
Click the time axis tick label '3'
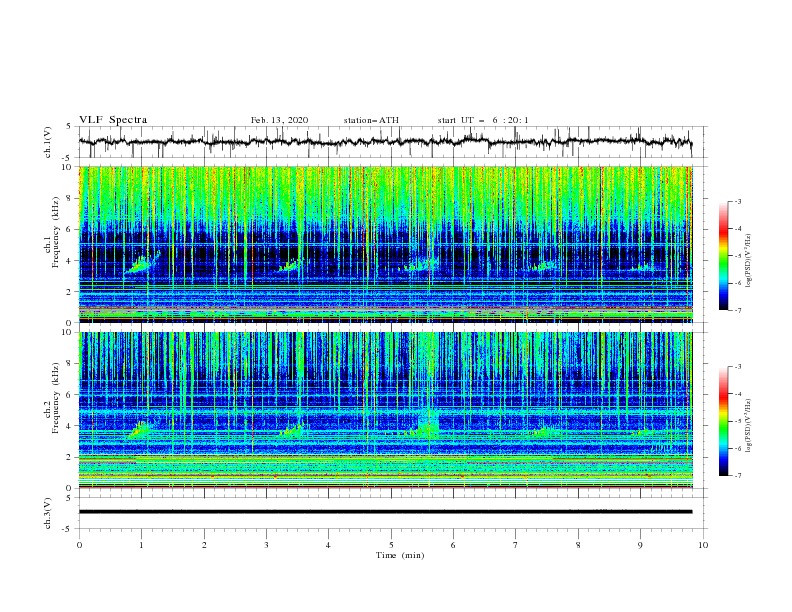tap(266, 545)
